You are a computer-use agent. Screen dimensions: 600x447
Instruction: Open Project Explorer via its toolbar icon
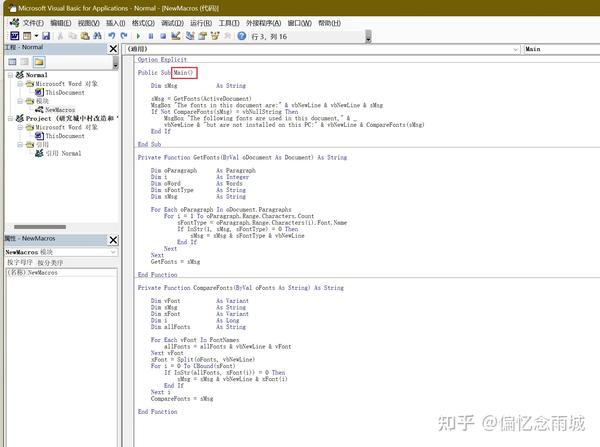tap(190, 36)
